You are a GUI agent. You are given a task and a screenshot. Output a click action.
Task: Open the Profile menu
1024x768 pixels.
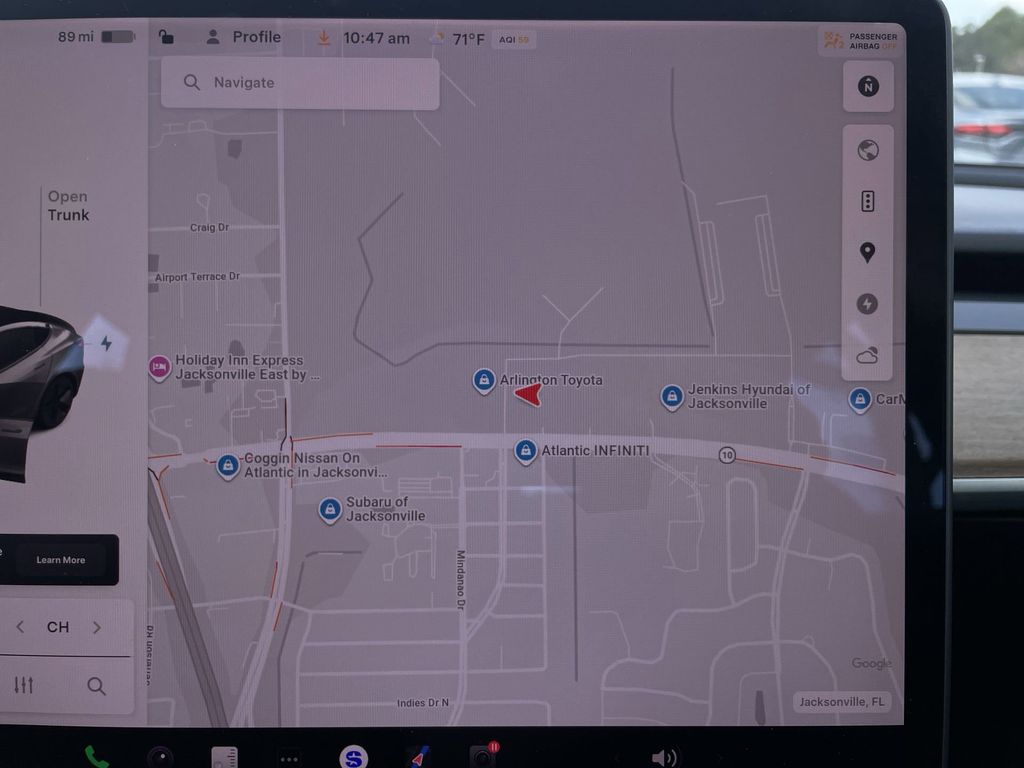(x=244, y=37)
